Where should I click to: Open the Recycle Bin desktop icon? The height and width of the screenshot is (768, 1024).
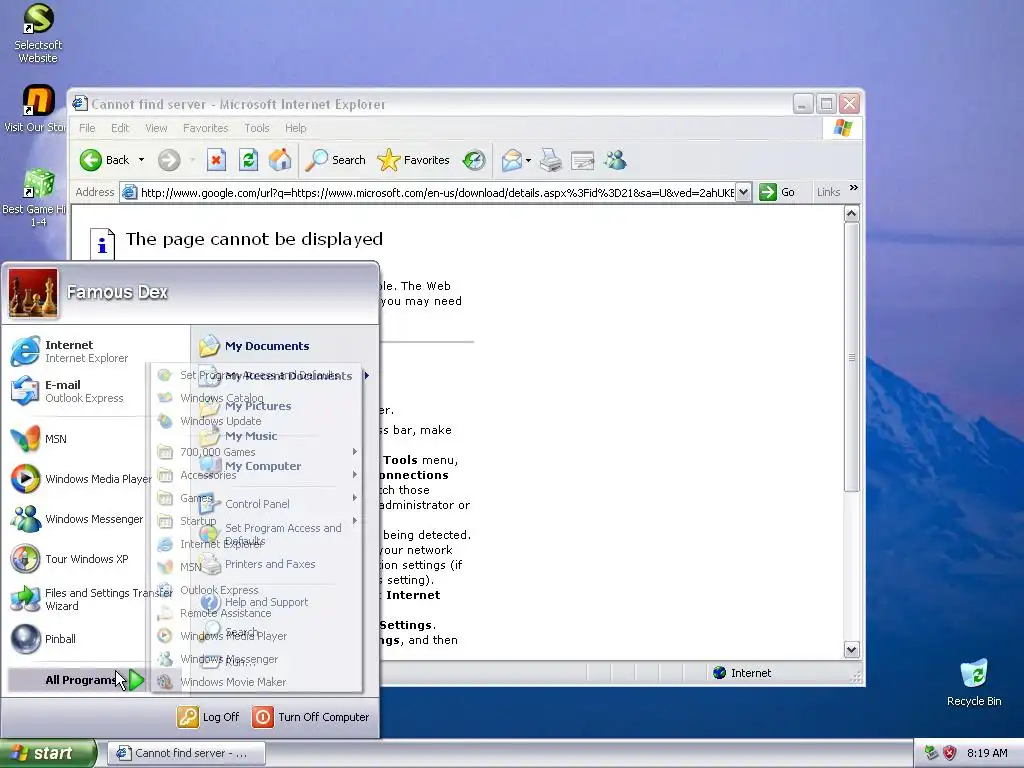click(974, 682)
